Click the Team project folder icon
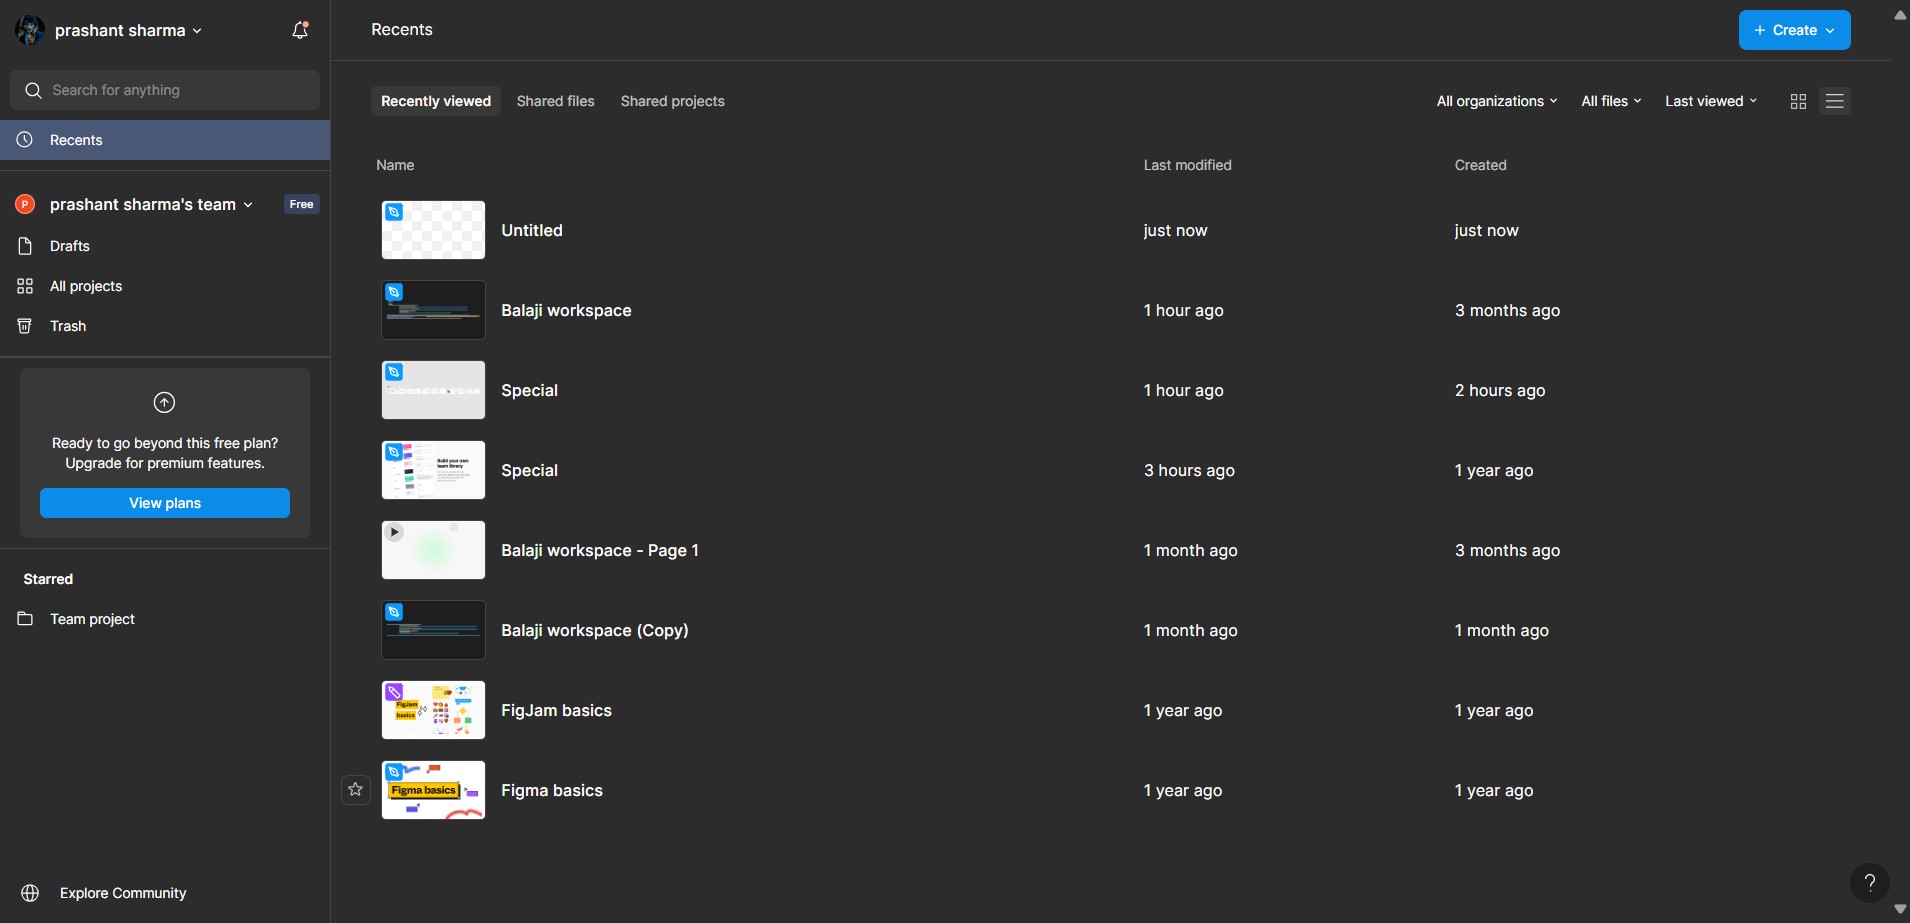The width and height of the screenshot is (1910, 923). [x=25, y=619]
